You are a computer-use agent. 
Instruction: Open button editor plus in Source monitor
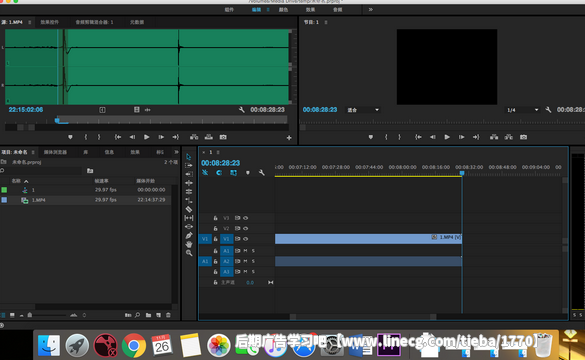tap(289, 138)
